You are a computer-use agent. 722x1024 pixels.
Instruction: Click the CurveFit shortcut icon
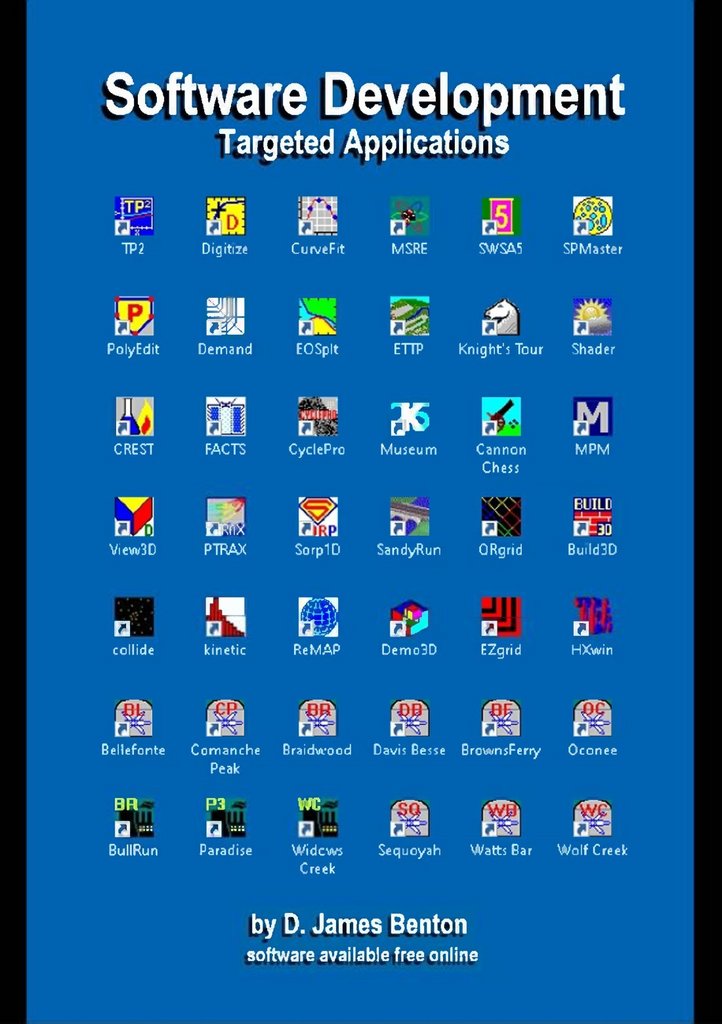tap(318, 216)
